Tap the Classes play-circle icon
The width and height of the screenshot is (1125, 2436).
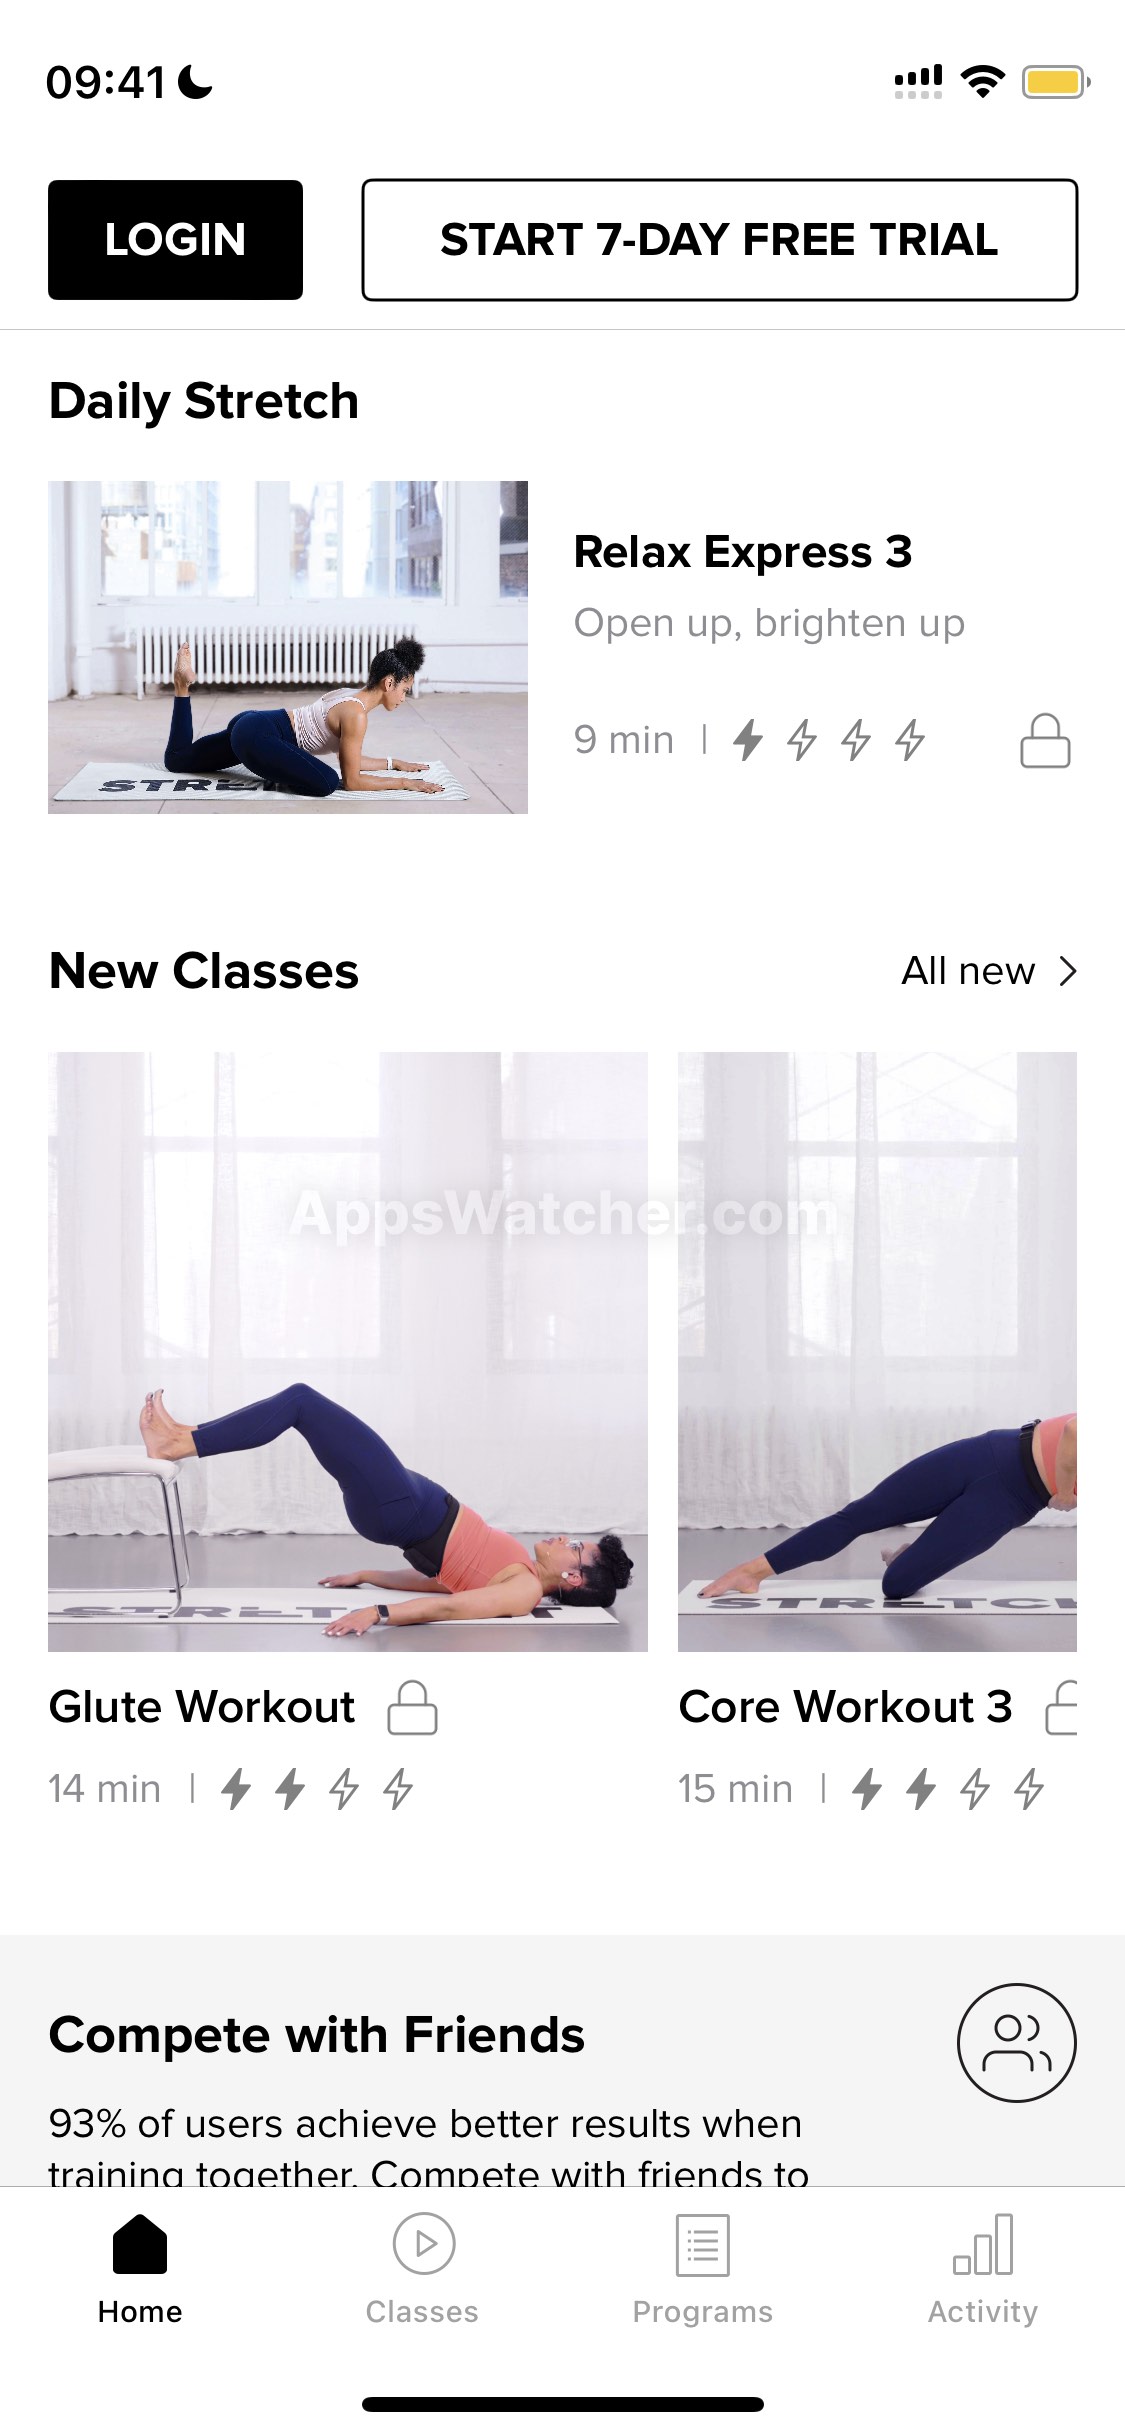coord(424,2243)
